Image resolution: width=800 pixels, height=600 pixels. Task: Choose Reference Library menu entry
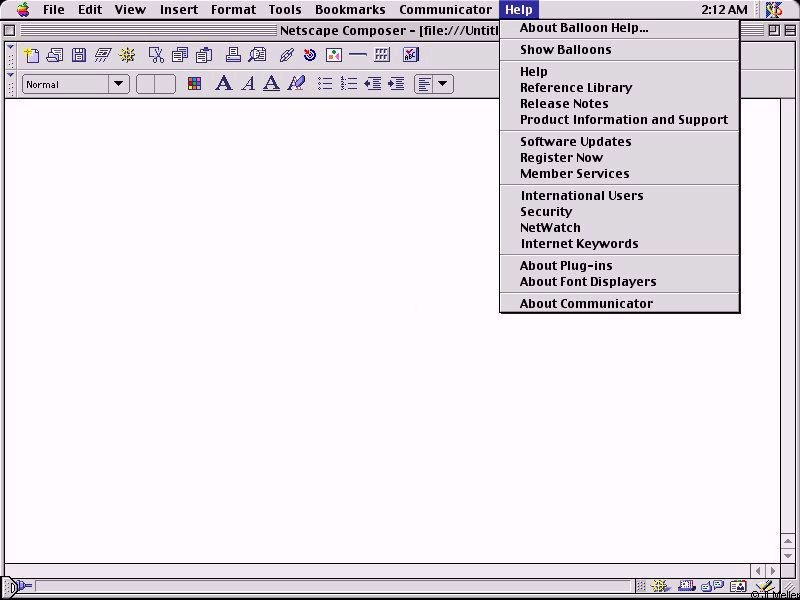[x=619, y=88]
